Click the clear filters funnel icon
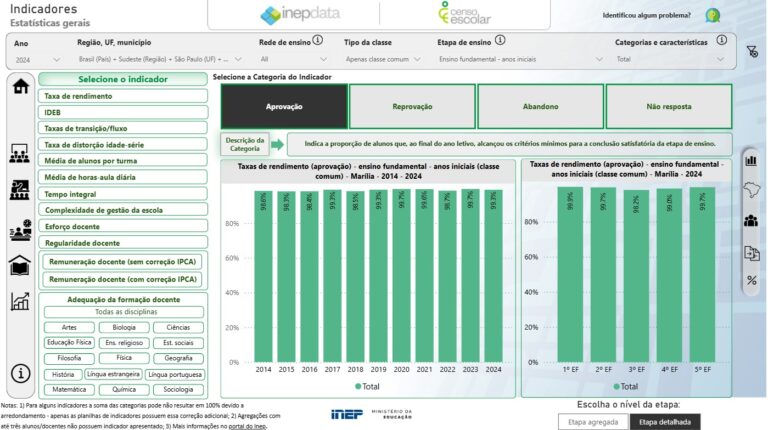Screen dimensions: 768x430 [x=752, y=51]
